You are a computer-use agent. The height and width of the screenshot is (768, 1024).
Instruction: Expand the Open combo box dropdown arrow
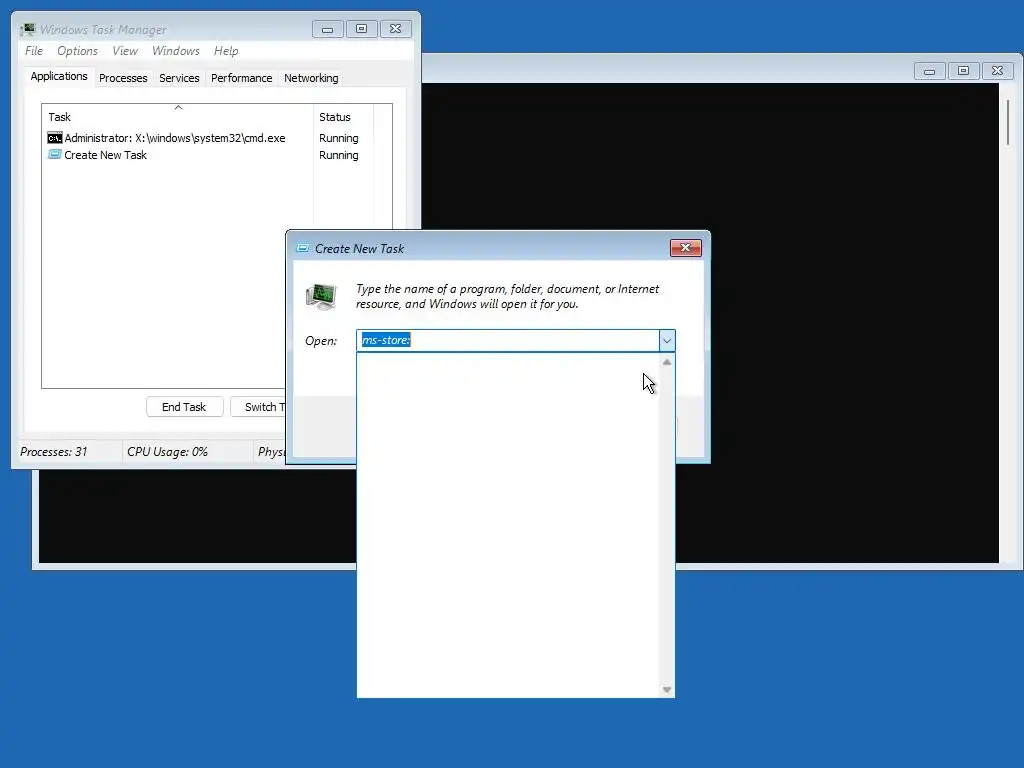point(667,340)
